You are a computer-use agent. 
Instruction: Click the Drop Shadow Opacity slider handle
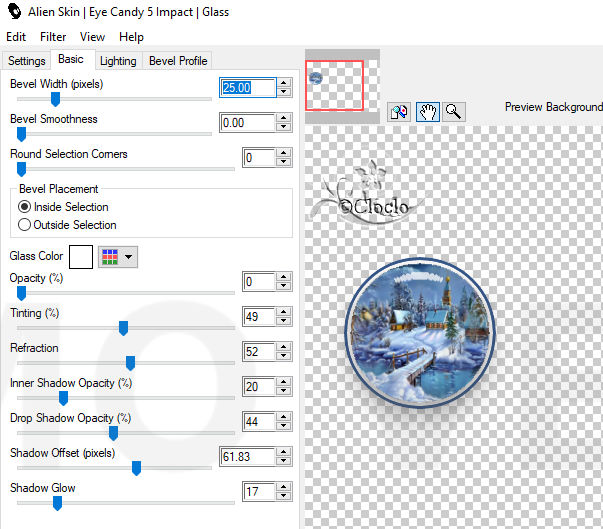[113, 433]
